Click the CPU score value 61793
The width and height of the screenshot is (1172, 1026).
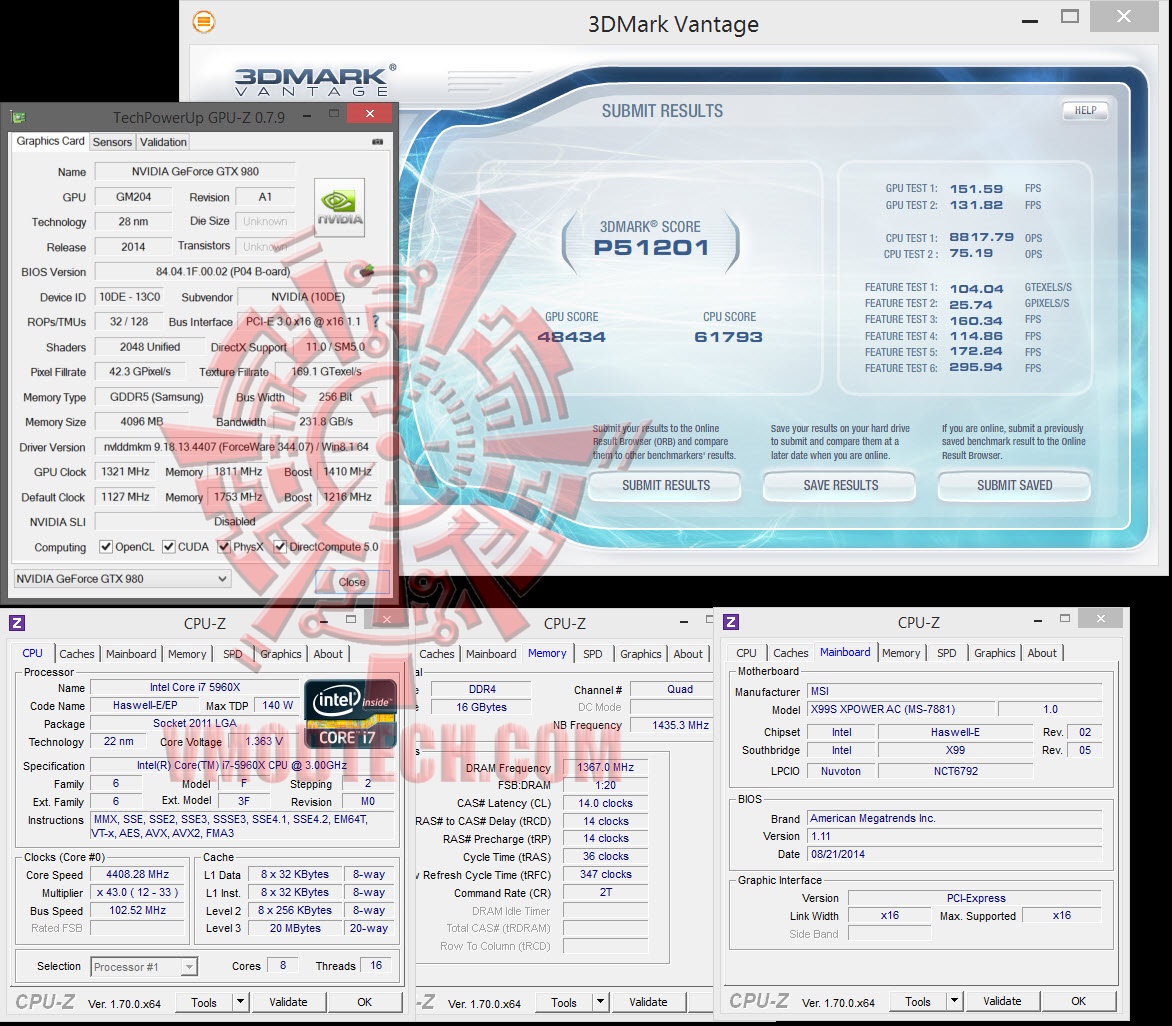pos(729,337)
